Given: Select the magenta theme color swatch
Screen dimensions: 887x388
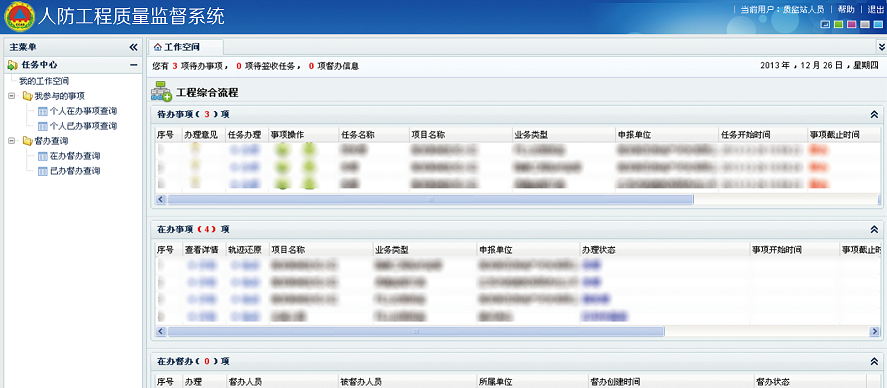Looking at the screenshot, I should tap(851, 24).
